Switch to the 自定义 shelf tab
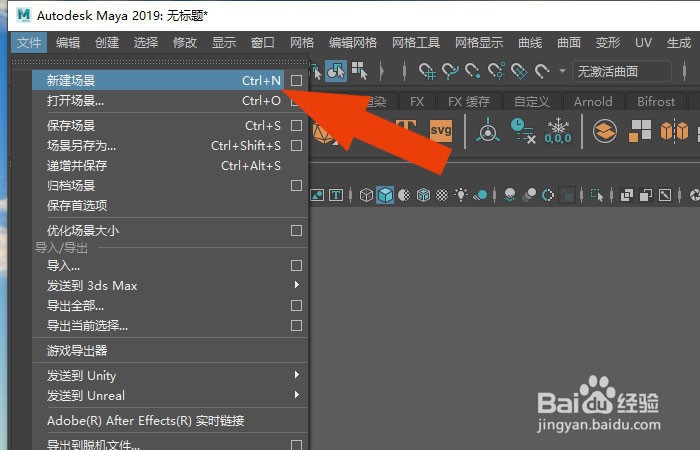 pos(532,102)
